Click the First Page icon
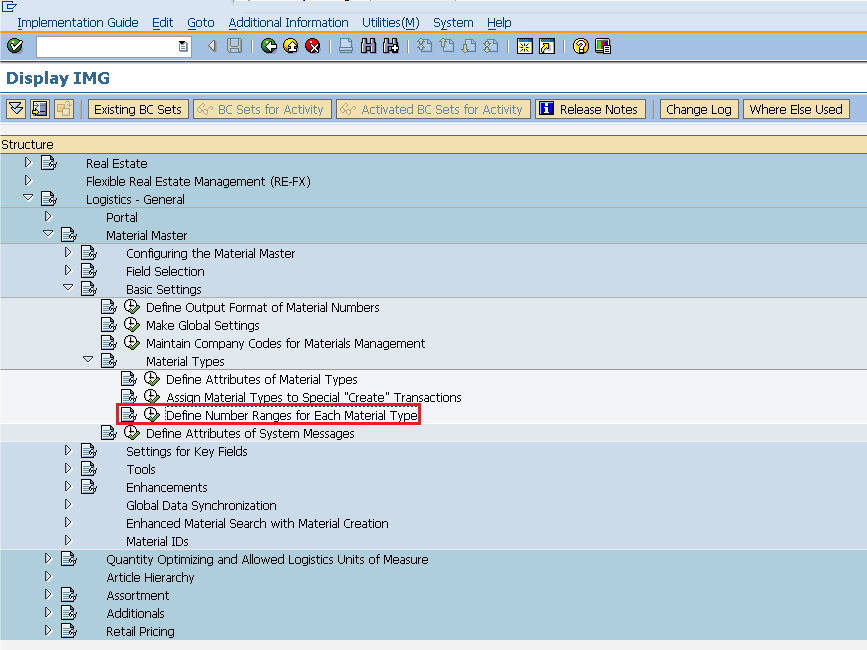 (x=424, y=46)
